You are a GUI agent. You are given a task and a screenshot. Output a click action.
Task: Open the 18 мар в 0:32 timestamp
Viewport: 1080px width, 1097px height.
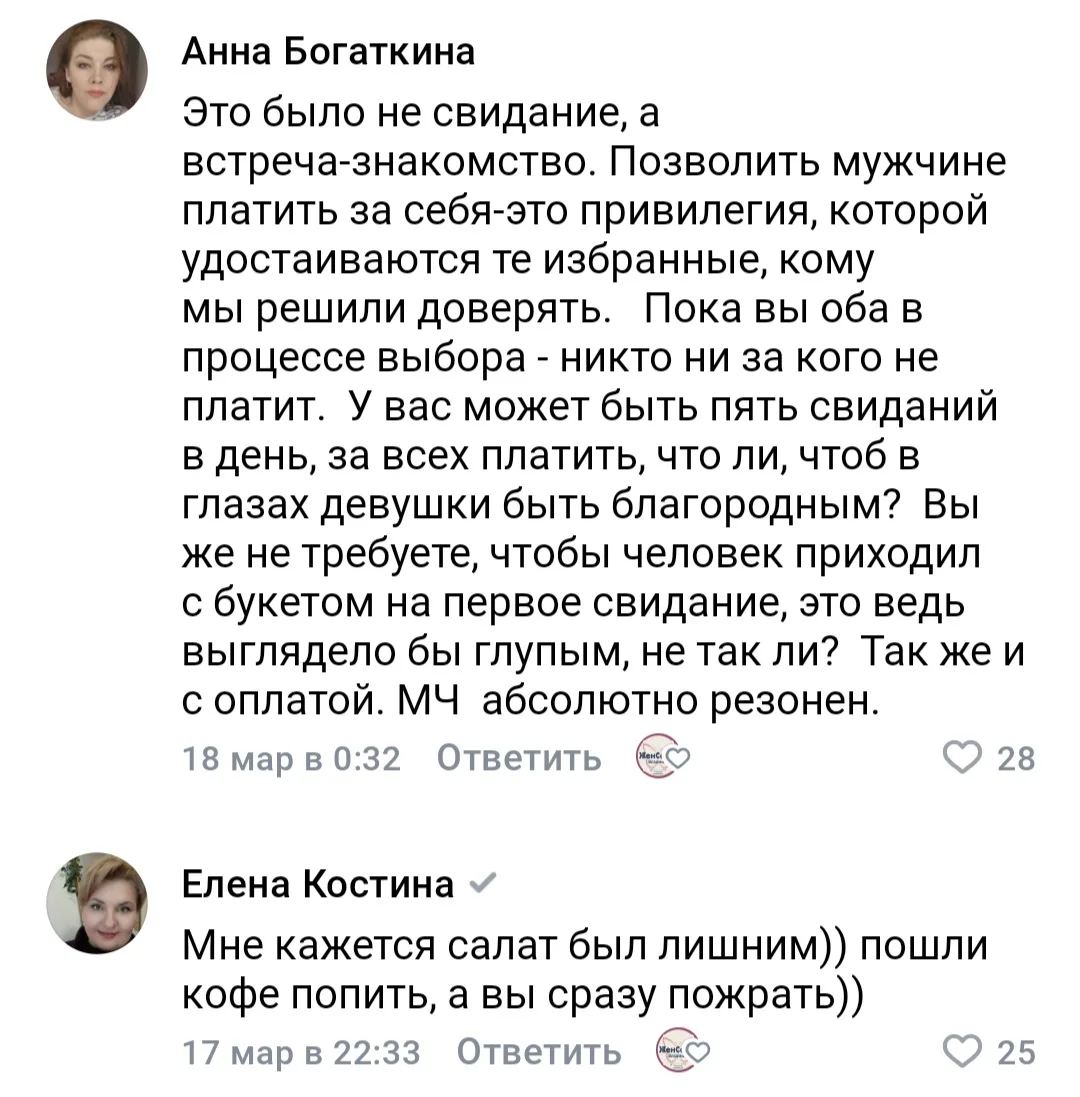coord(291,760)
